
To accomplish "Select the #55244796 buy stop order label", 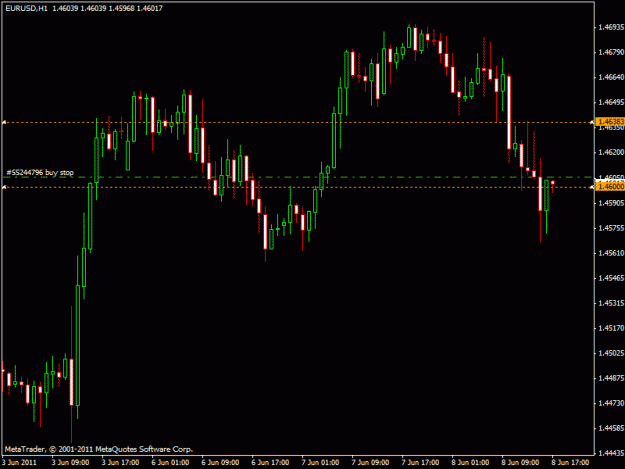I will point(40,173).
